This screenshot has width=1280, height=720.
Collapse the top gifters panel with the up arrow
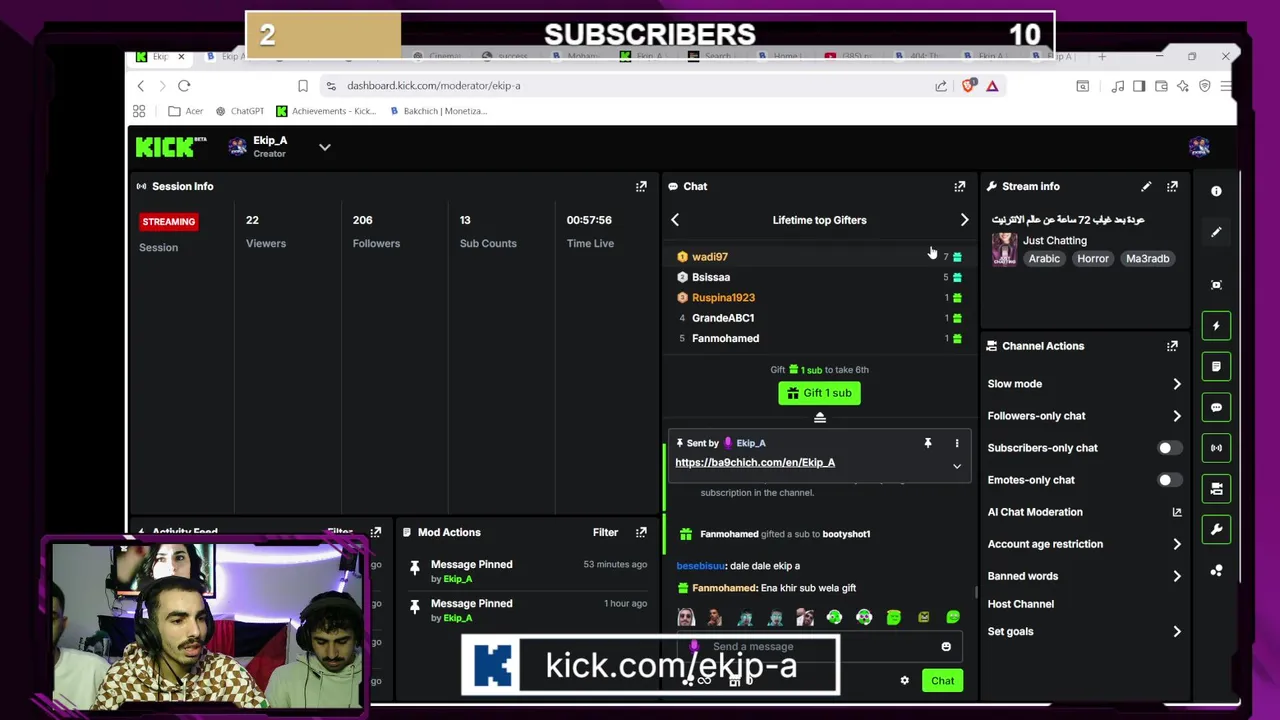pos(820,418)
